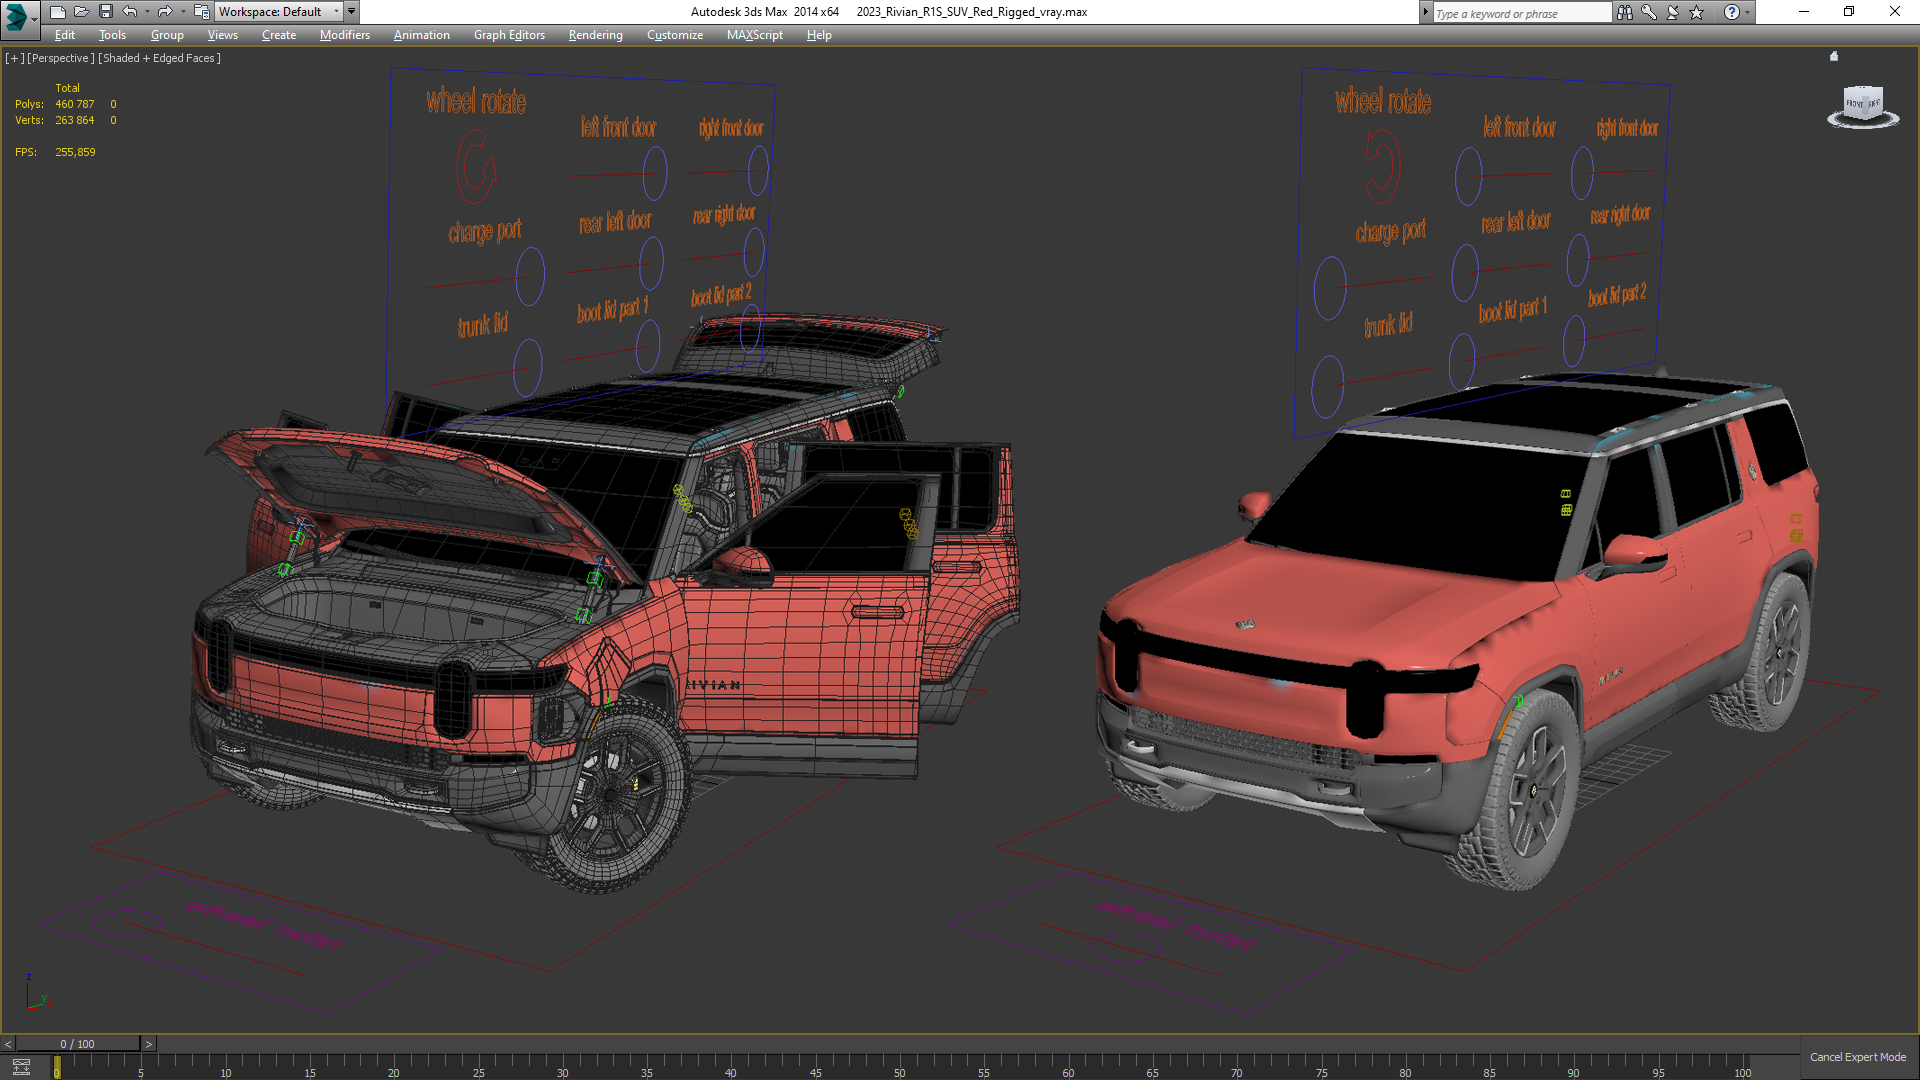Open the Modifiers menu
The height and width of the screenshot is (1080, 1920).
(344, 35)
